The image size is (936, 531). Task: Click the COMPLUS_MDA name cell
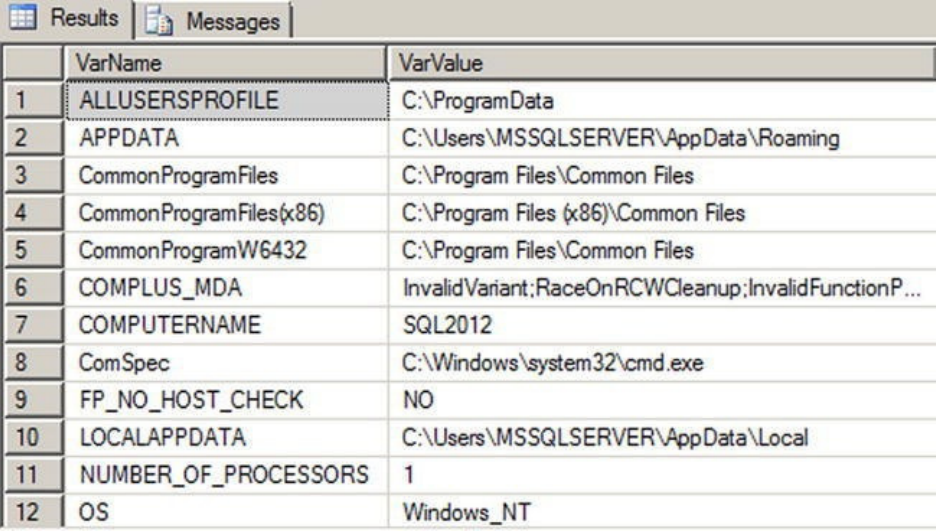[x=226, y=288]
